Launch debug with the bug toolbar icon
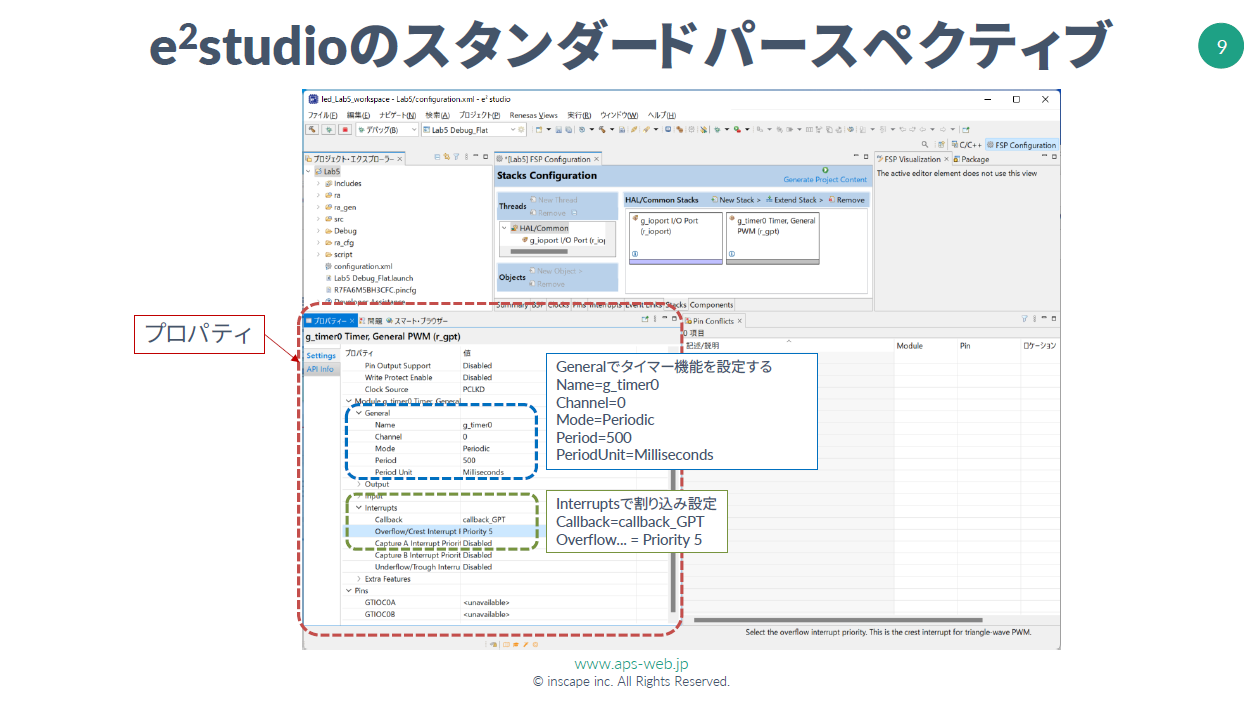Viewport: 1259px width, 701px height. coord(328,129)
